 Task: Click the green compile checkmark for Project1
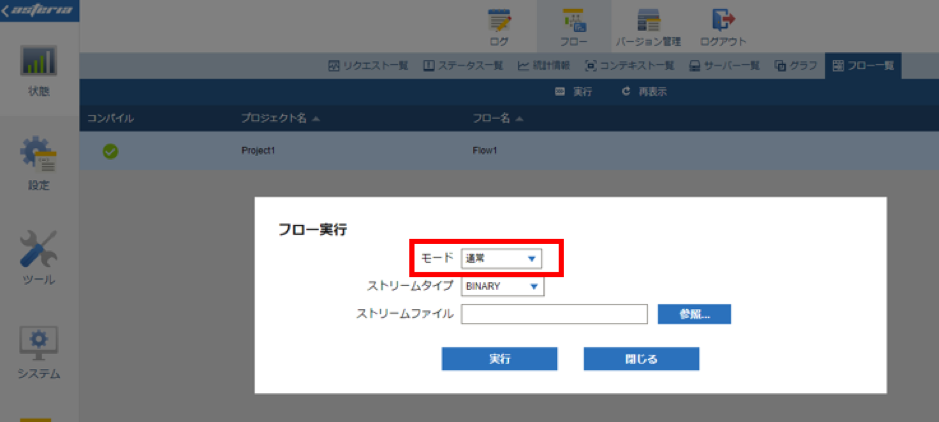110,151
